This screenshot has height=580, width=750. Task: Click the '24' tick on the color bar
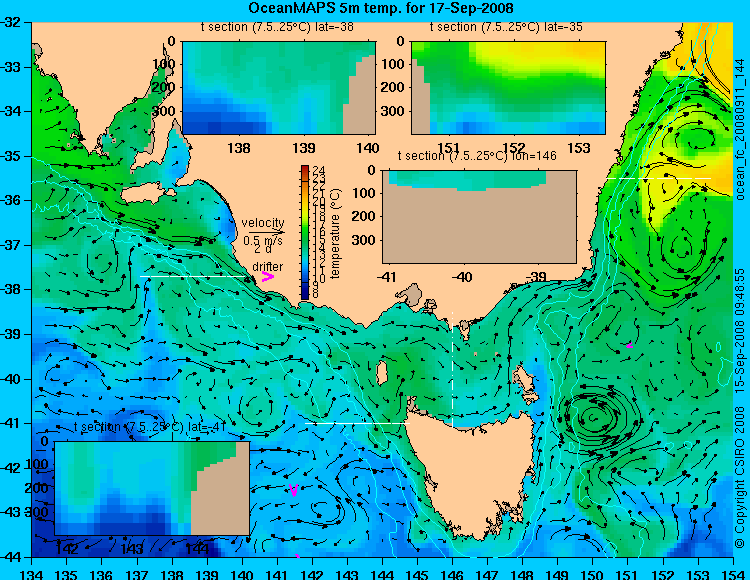coord(319,171)
